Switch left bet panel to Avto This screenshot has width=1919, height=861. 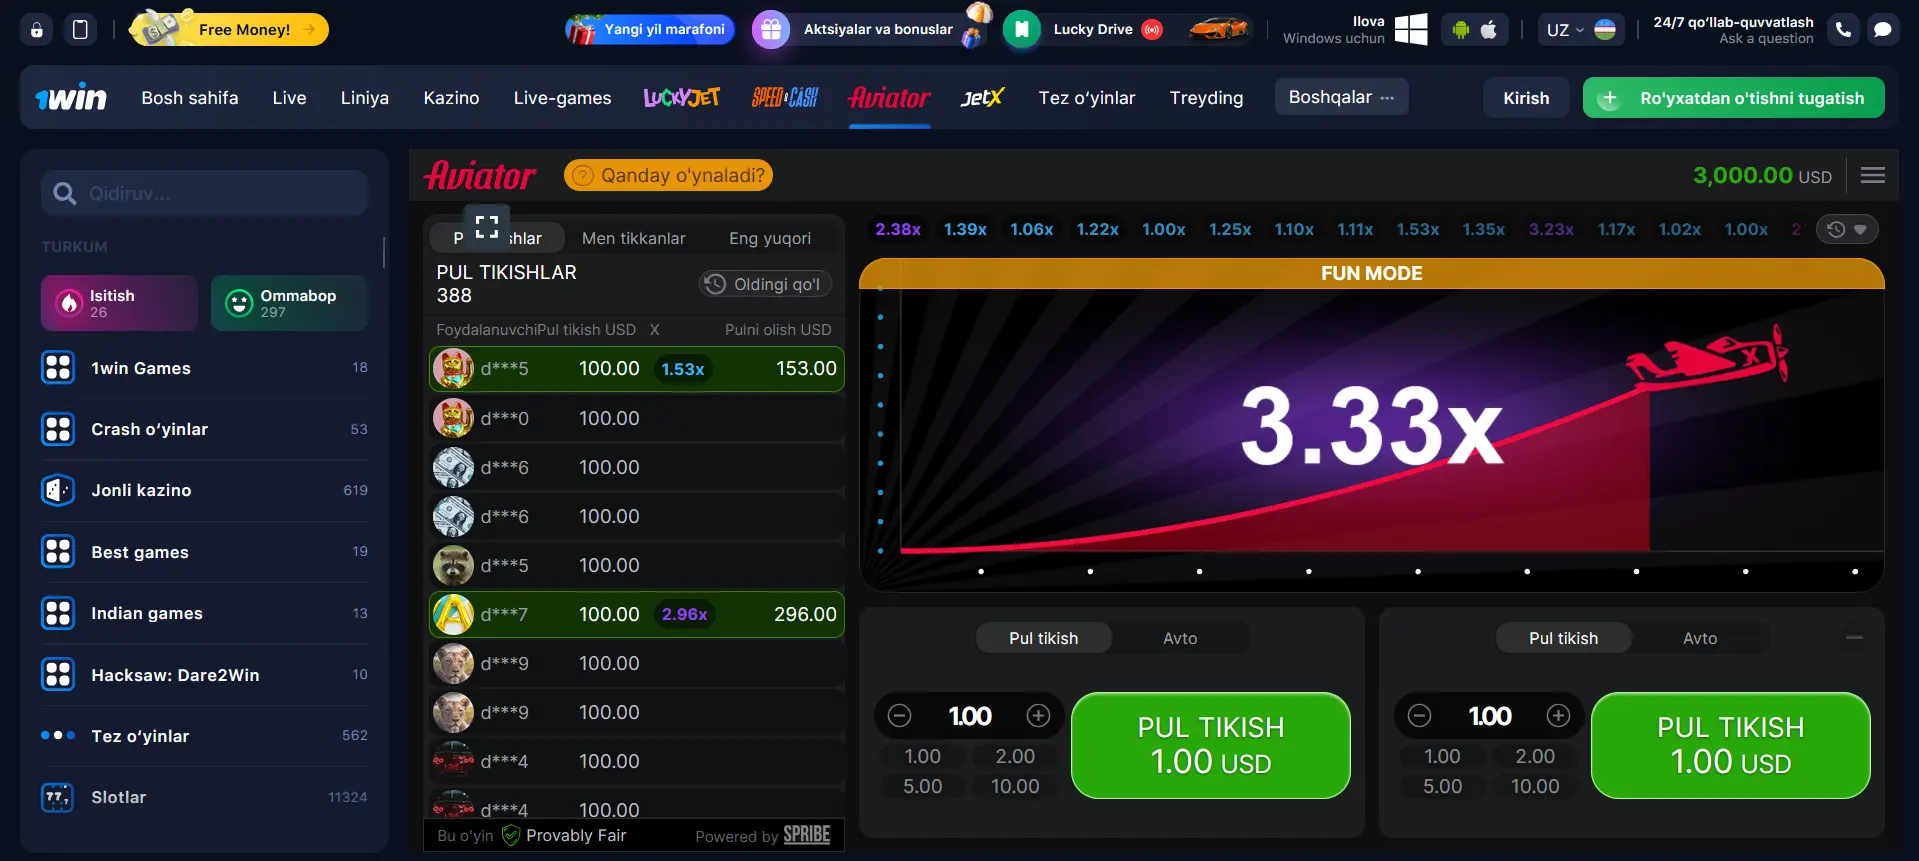point(1180,638)
